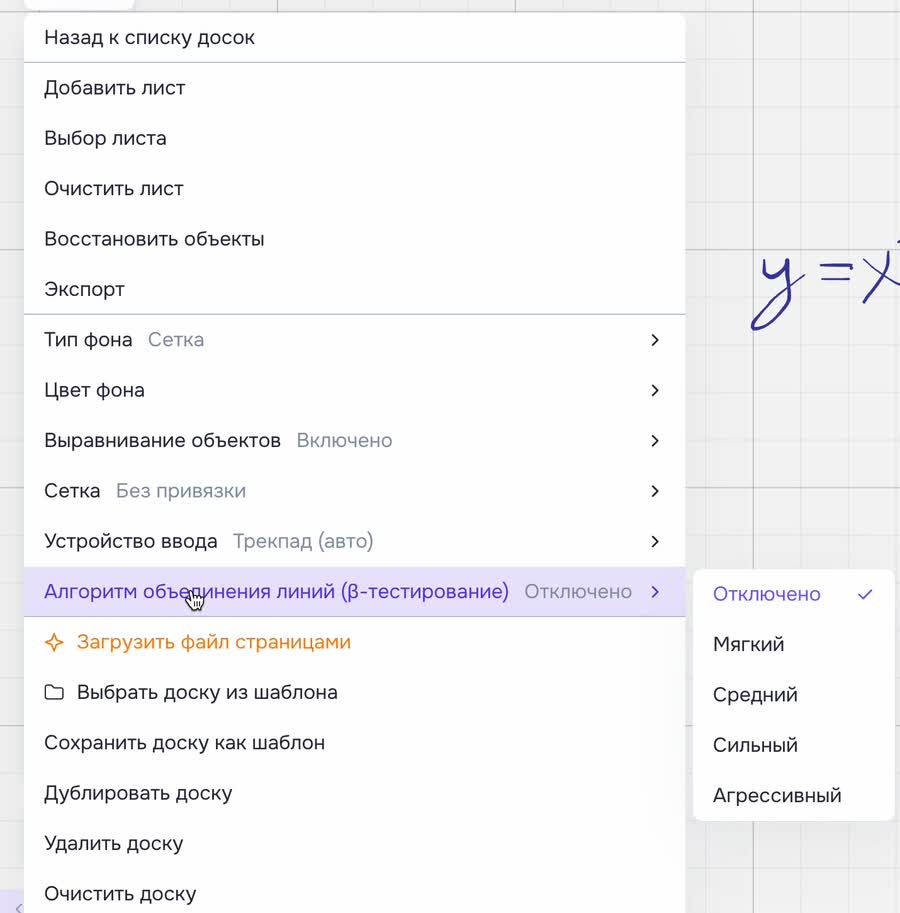The height and width of the screenshot is (913, 900).
Task: Click Загрузить файл страницами
Action: coord(355,642)
